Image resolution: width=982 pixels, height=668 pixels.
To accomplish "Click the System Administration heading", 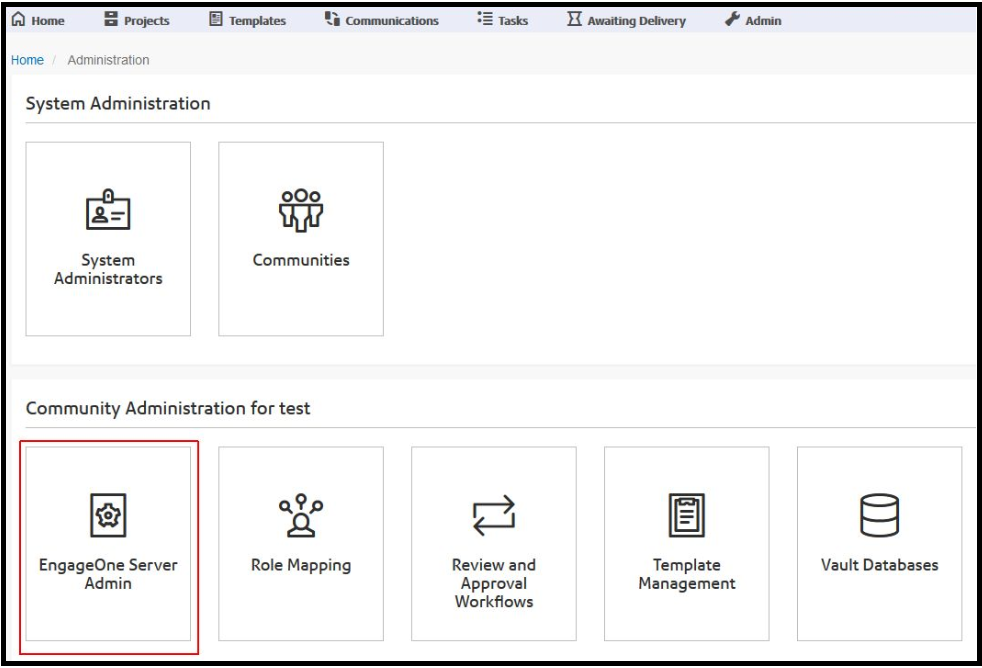I will (x=118, y=103).
